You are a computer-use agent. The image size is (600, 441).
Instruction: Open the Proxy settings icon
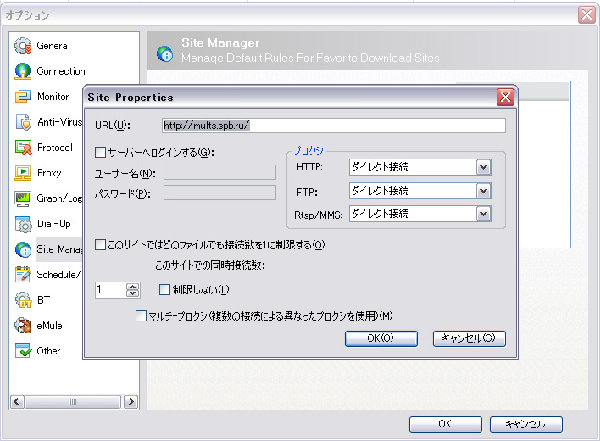(x=22, y=172)
